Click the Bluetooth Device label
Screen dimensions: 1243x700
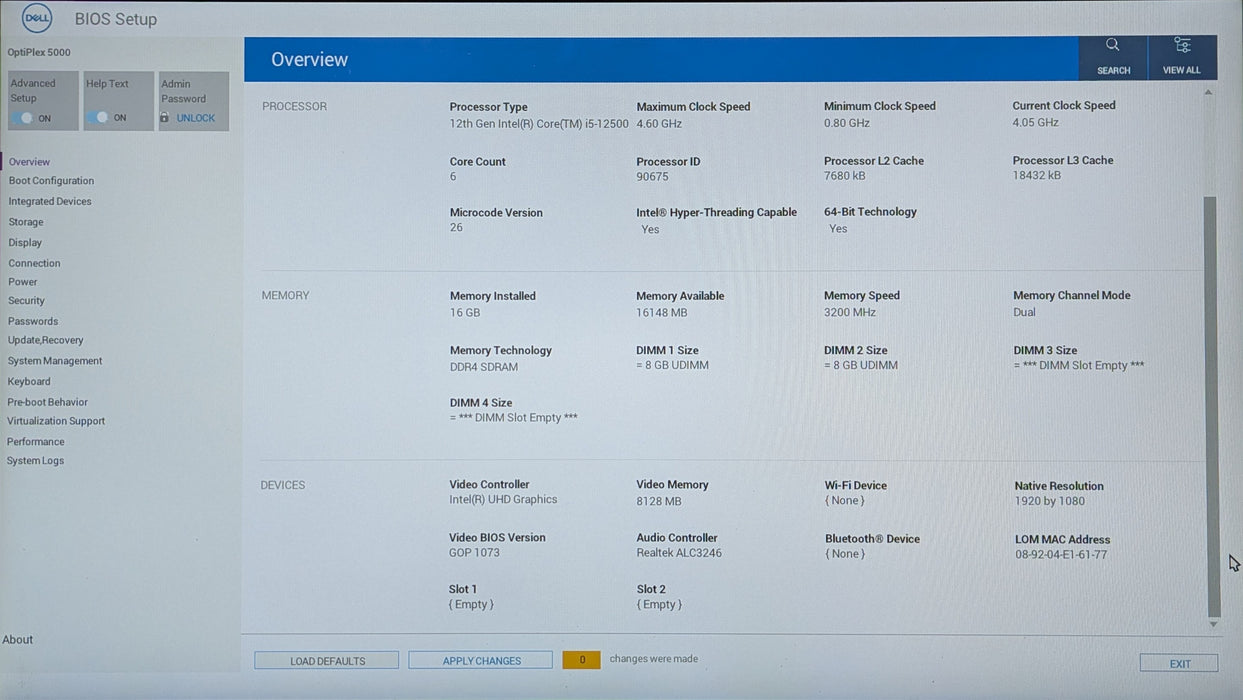(872, 539)
